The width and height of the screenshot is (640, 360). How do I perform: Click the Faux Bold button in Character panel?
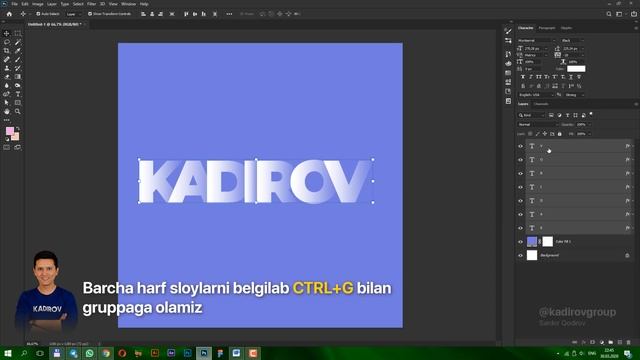[x=523, y=77]
